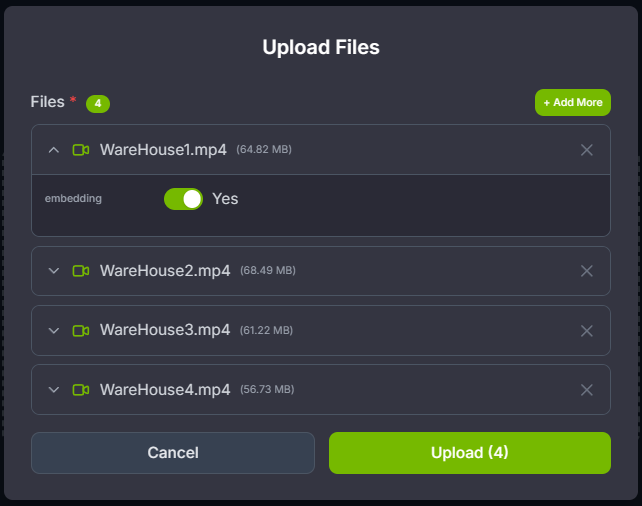Image resolution: width=642 pixels, height=506 pixels.
Task: Click the Cancel button
Action: coord(173,453)
